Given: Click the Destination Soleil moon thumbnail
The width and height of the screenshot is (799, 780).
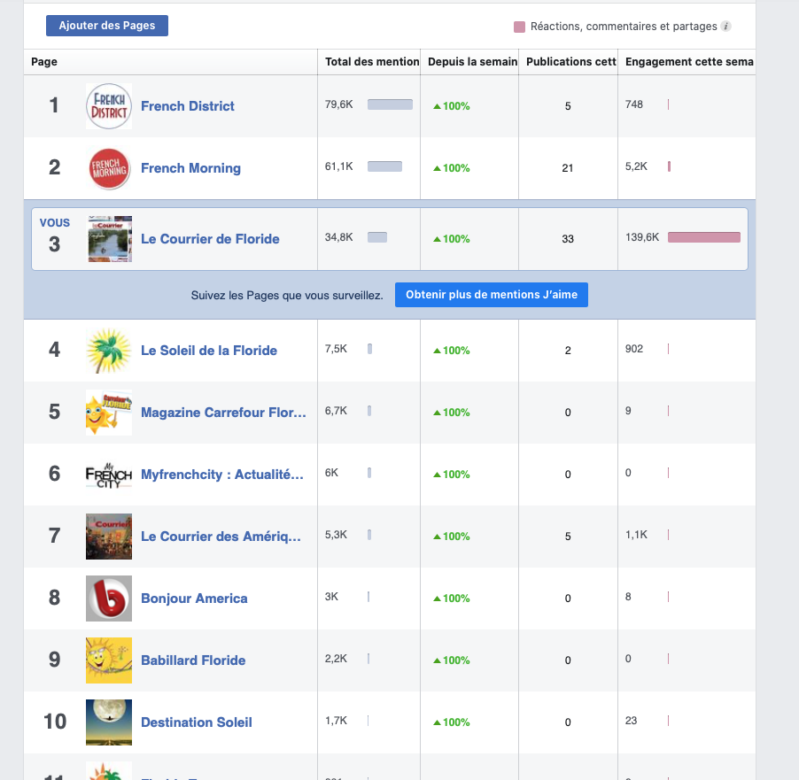Looking at the screenshot, I should click(x=109, y=722).
